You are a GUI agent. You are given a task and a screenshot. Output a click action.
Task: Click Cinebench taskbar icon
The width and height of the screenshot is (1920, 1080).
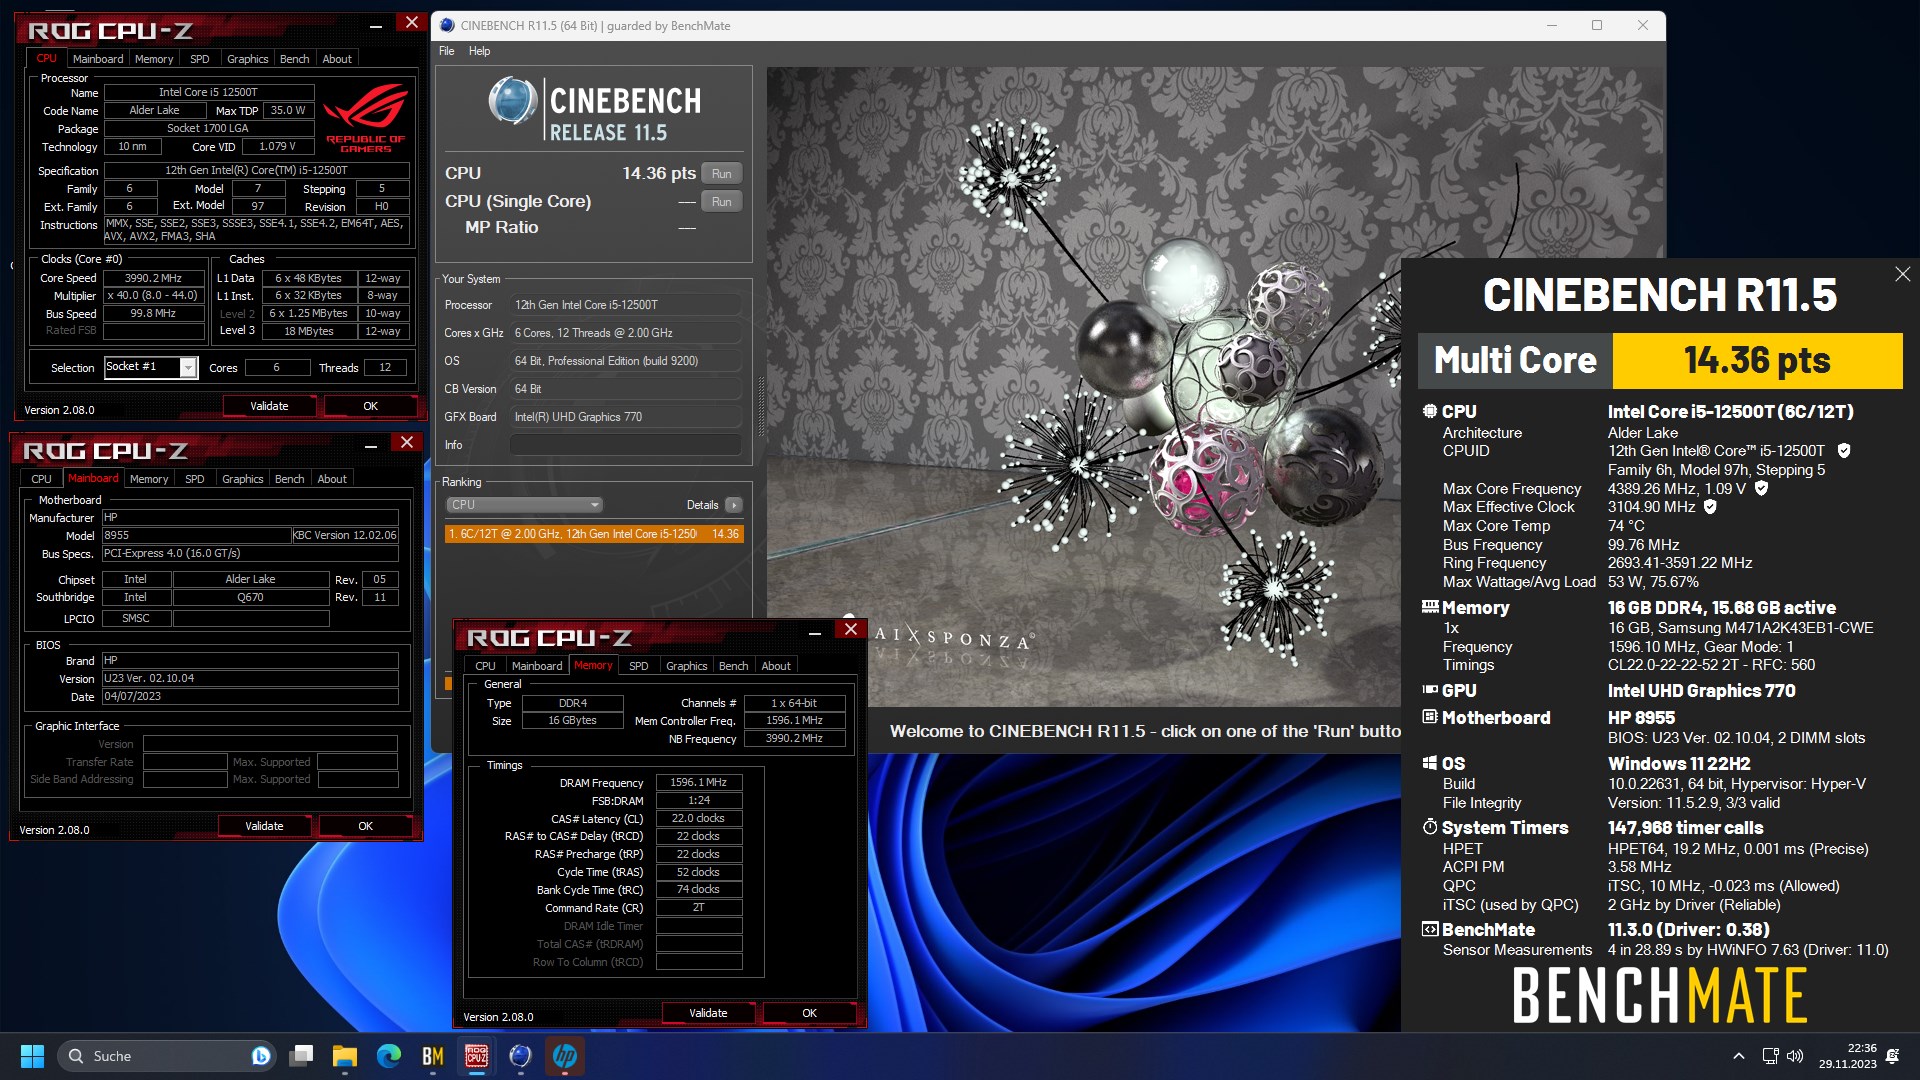pos(520,1056)
